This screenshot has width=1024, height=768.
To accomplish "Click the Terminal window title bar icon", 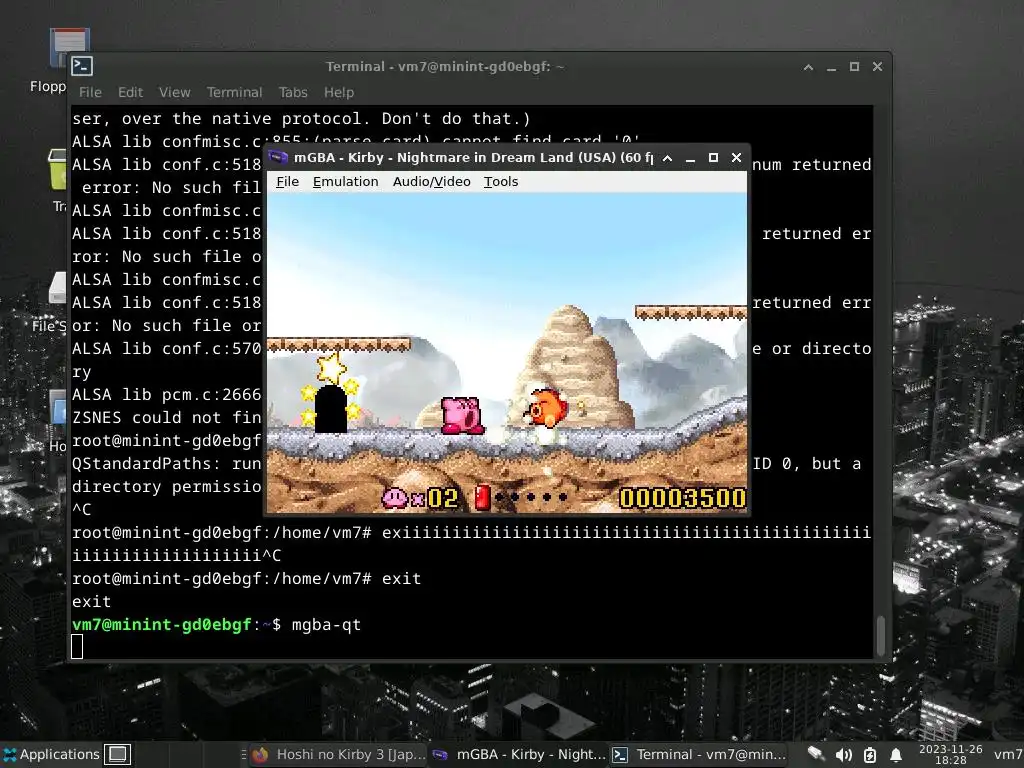I will (82, 66).
